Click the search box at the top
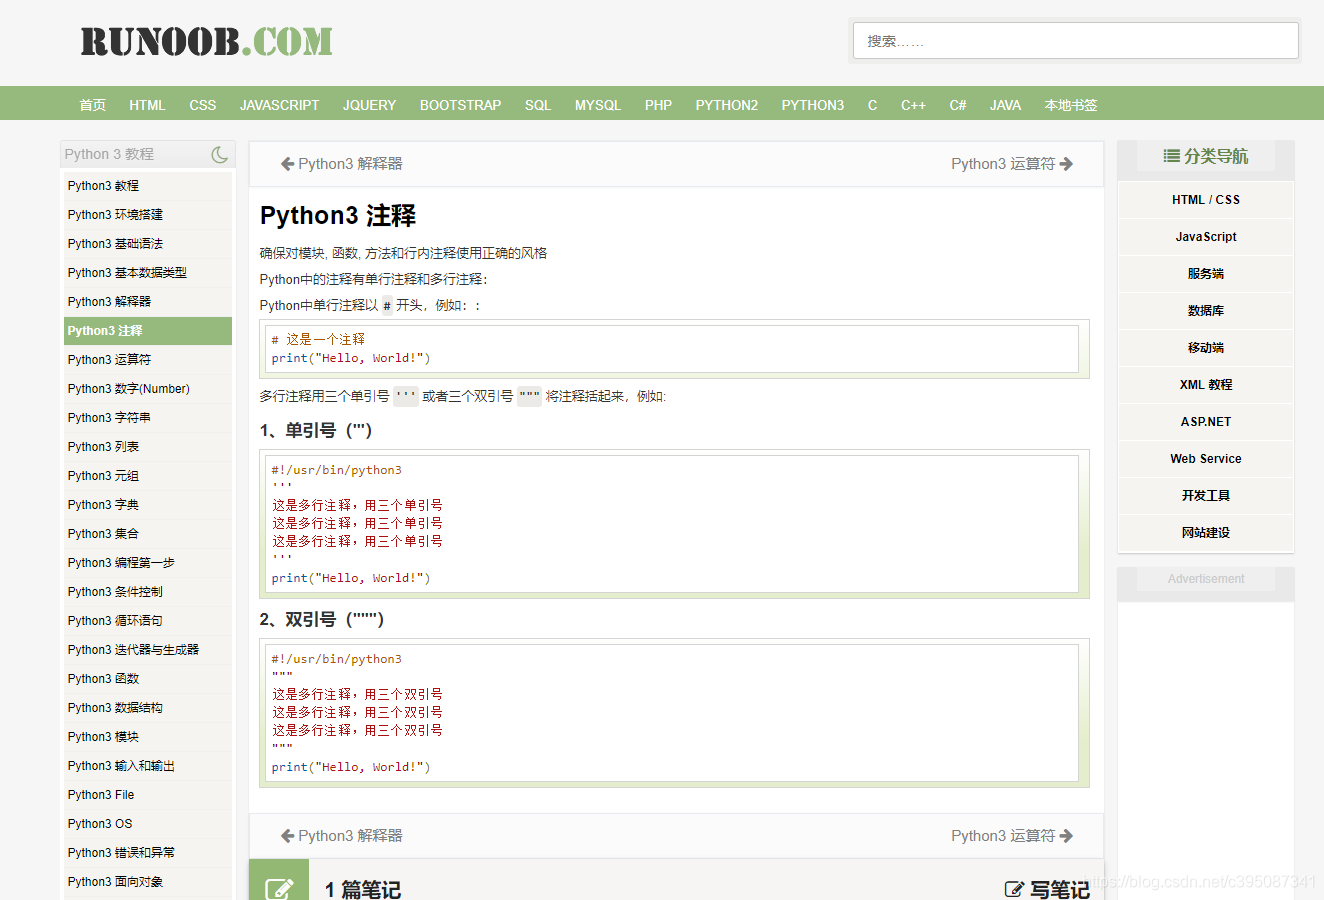This screenshot has width=1324, height=900. (1075, 41)
